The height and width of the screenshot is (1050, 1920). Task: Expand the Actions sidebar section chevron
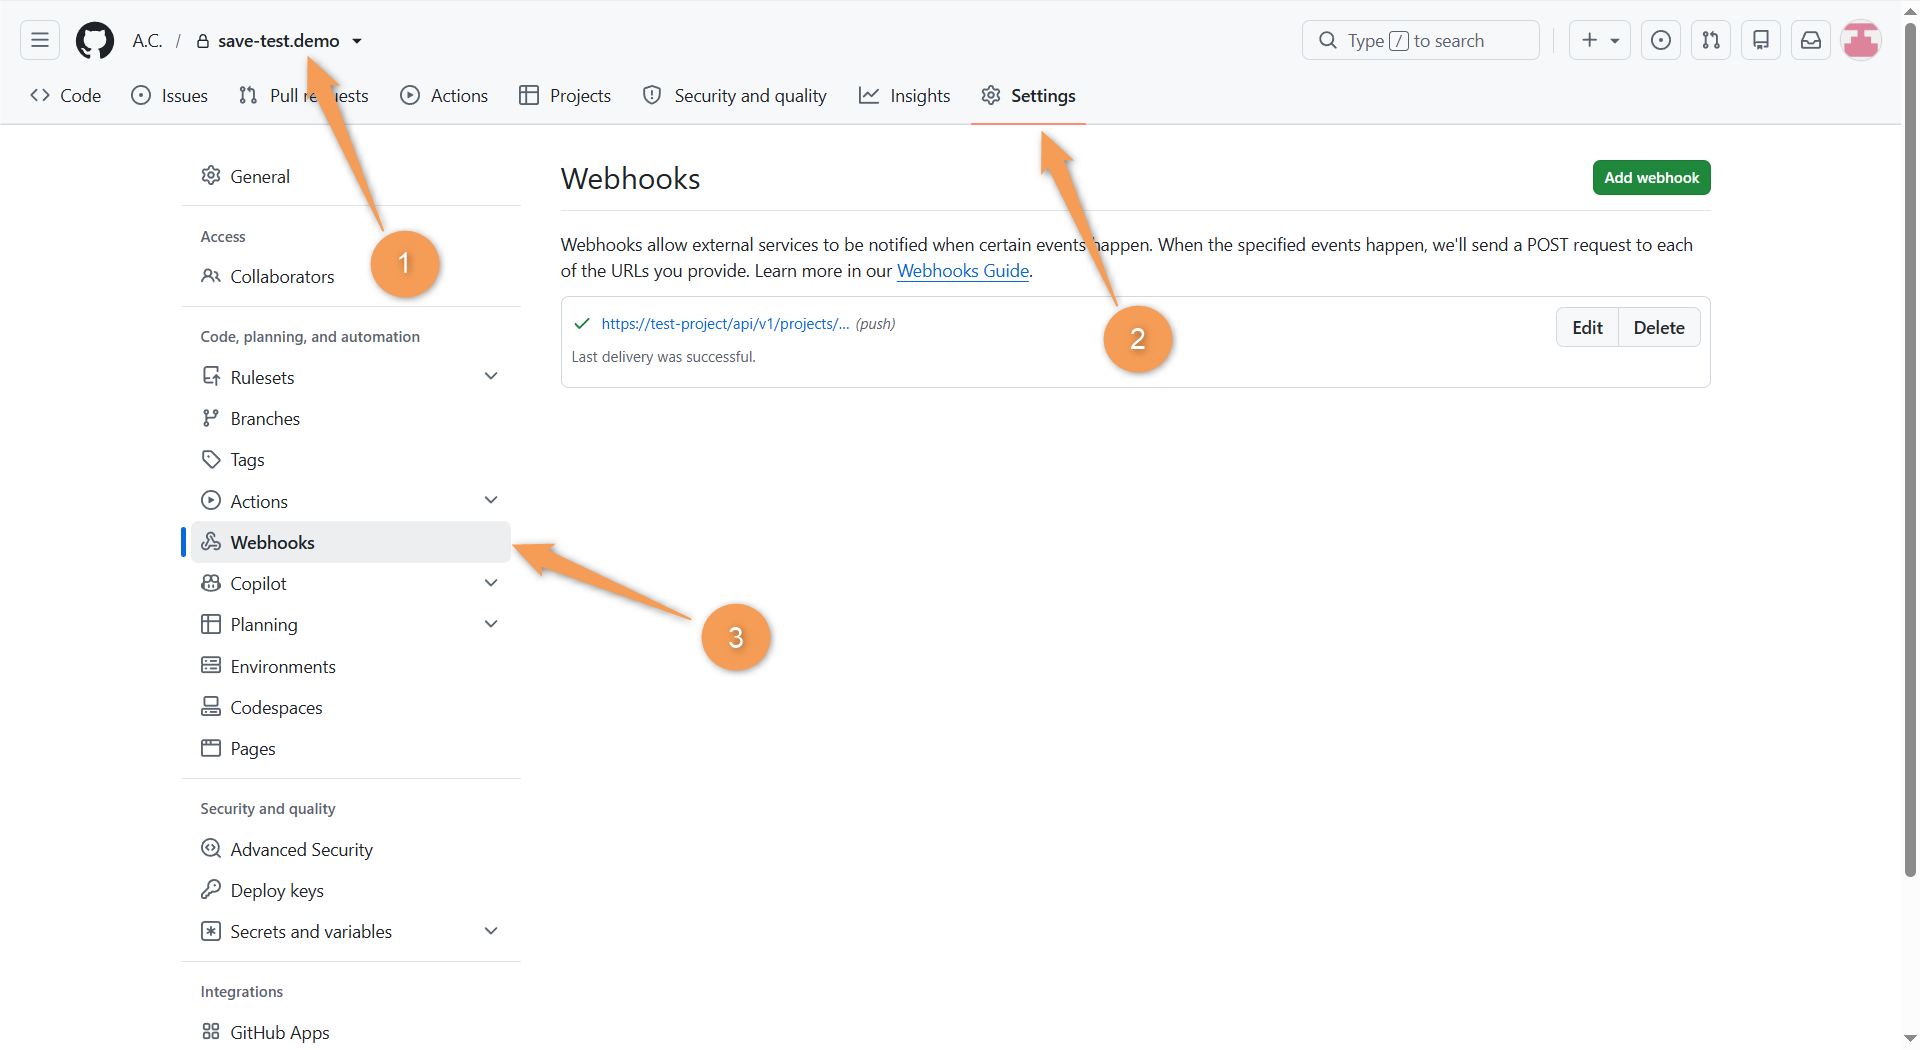click(x=491, y=501)
